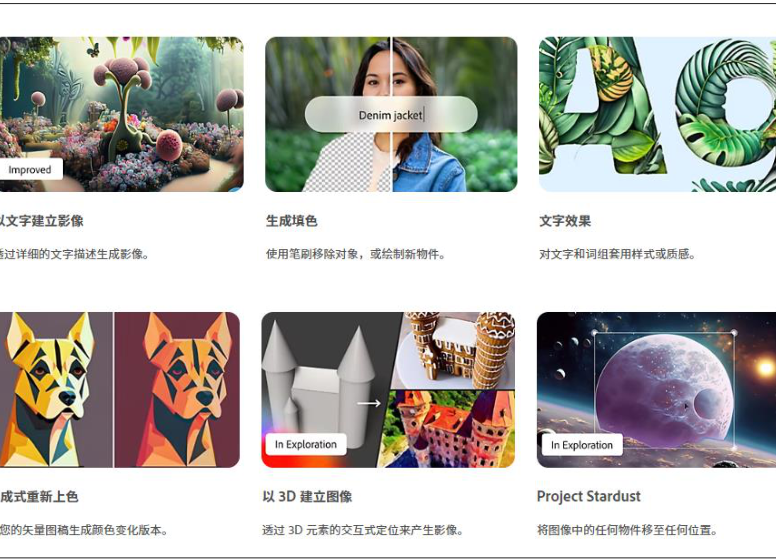Viewport: 776px width, 560px height.
Task: Click description 使用笔刷移除对象，或绘制新物件
Action: click(356, 254)
